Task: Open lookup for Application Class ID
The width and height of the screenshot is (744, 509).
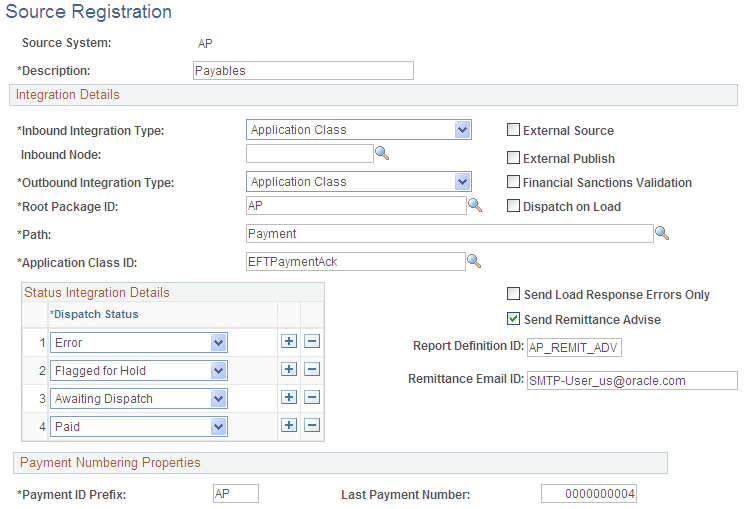Action: click(x=474, y=261)
